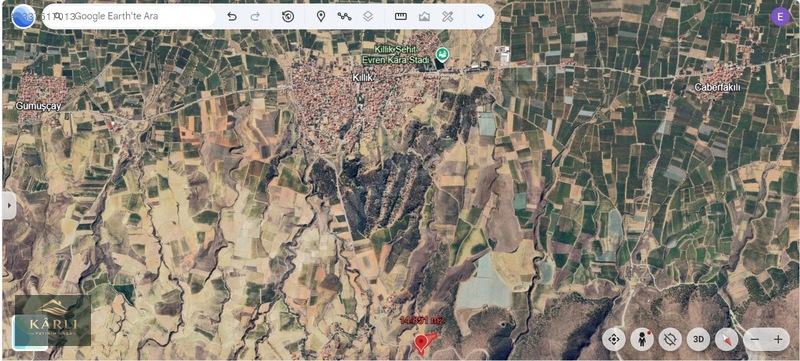The height and width of the screenshot is (361, 800).
Task: Activate Street View pegman button
Action: 642,339
